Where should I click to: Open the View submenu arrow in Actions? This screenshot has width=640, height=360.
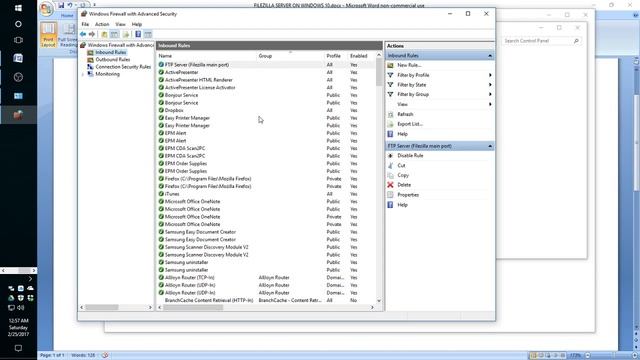pyautogui.click(x=490, y=104)
